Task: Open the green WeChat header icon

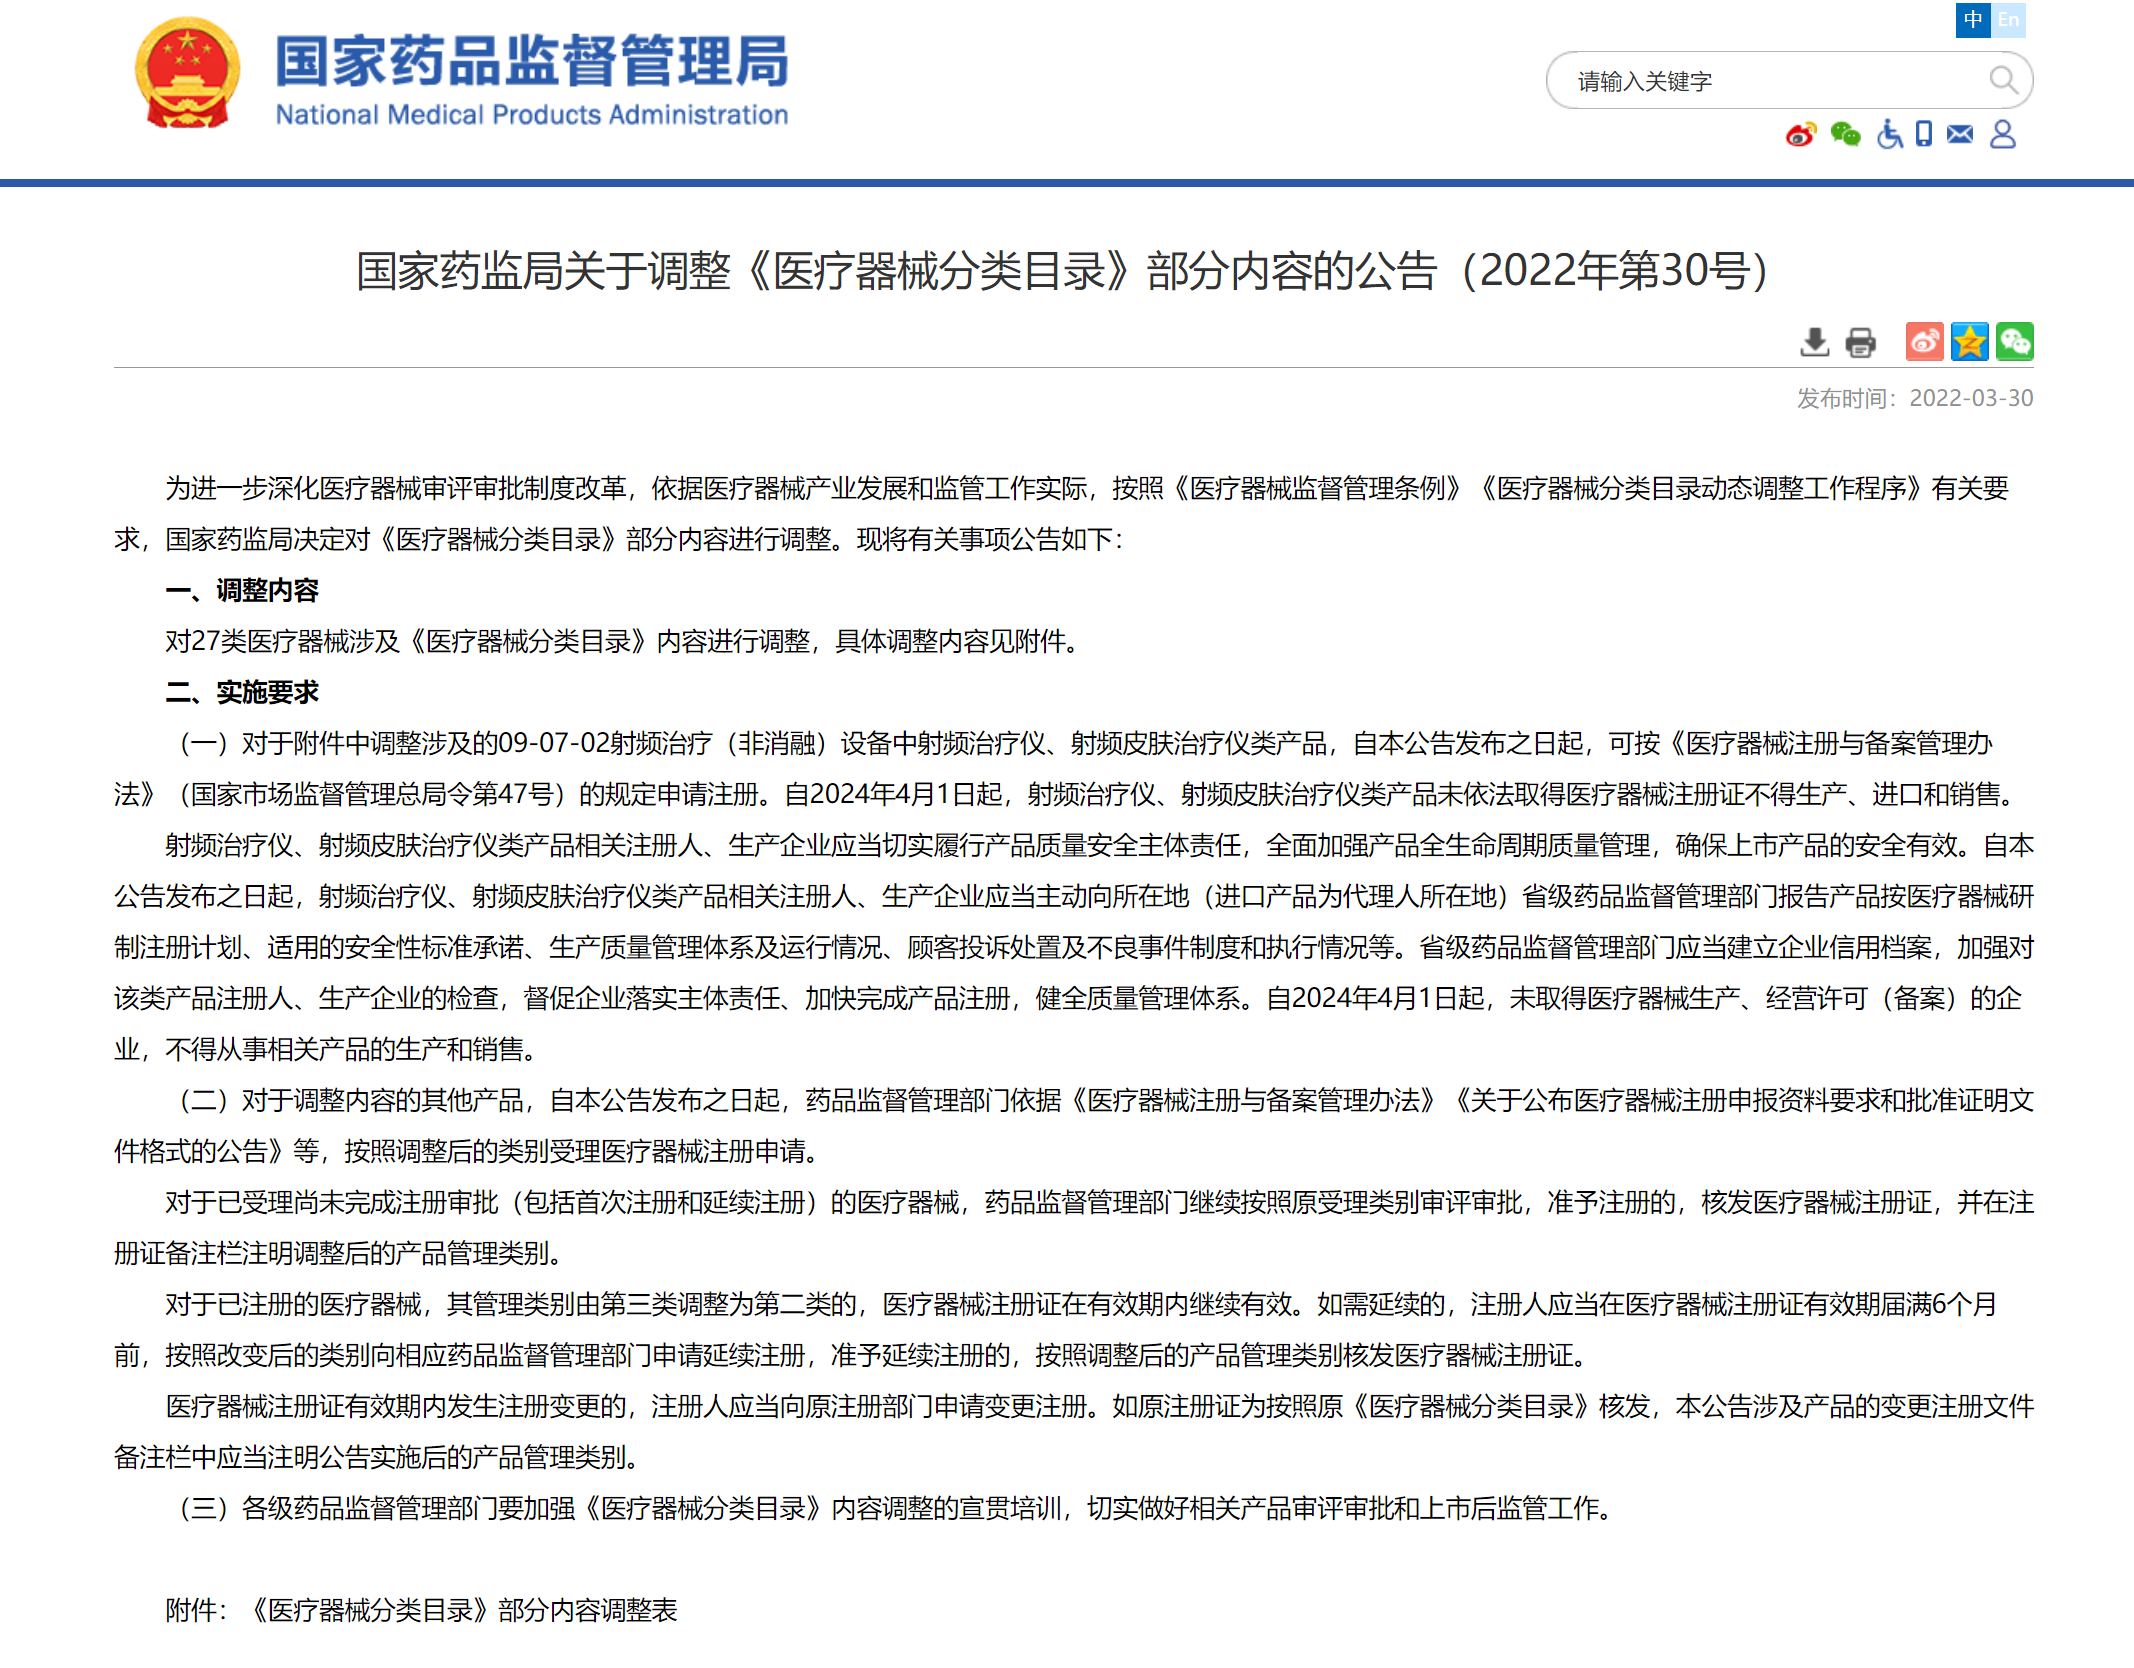Action: [1845, 134]
